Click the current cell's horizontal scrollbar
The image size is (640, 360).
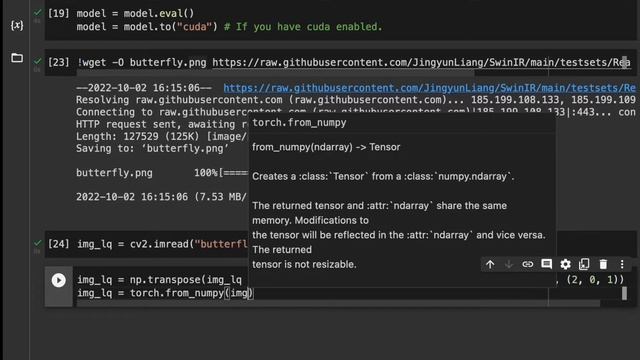click(x=339, y=303)
